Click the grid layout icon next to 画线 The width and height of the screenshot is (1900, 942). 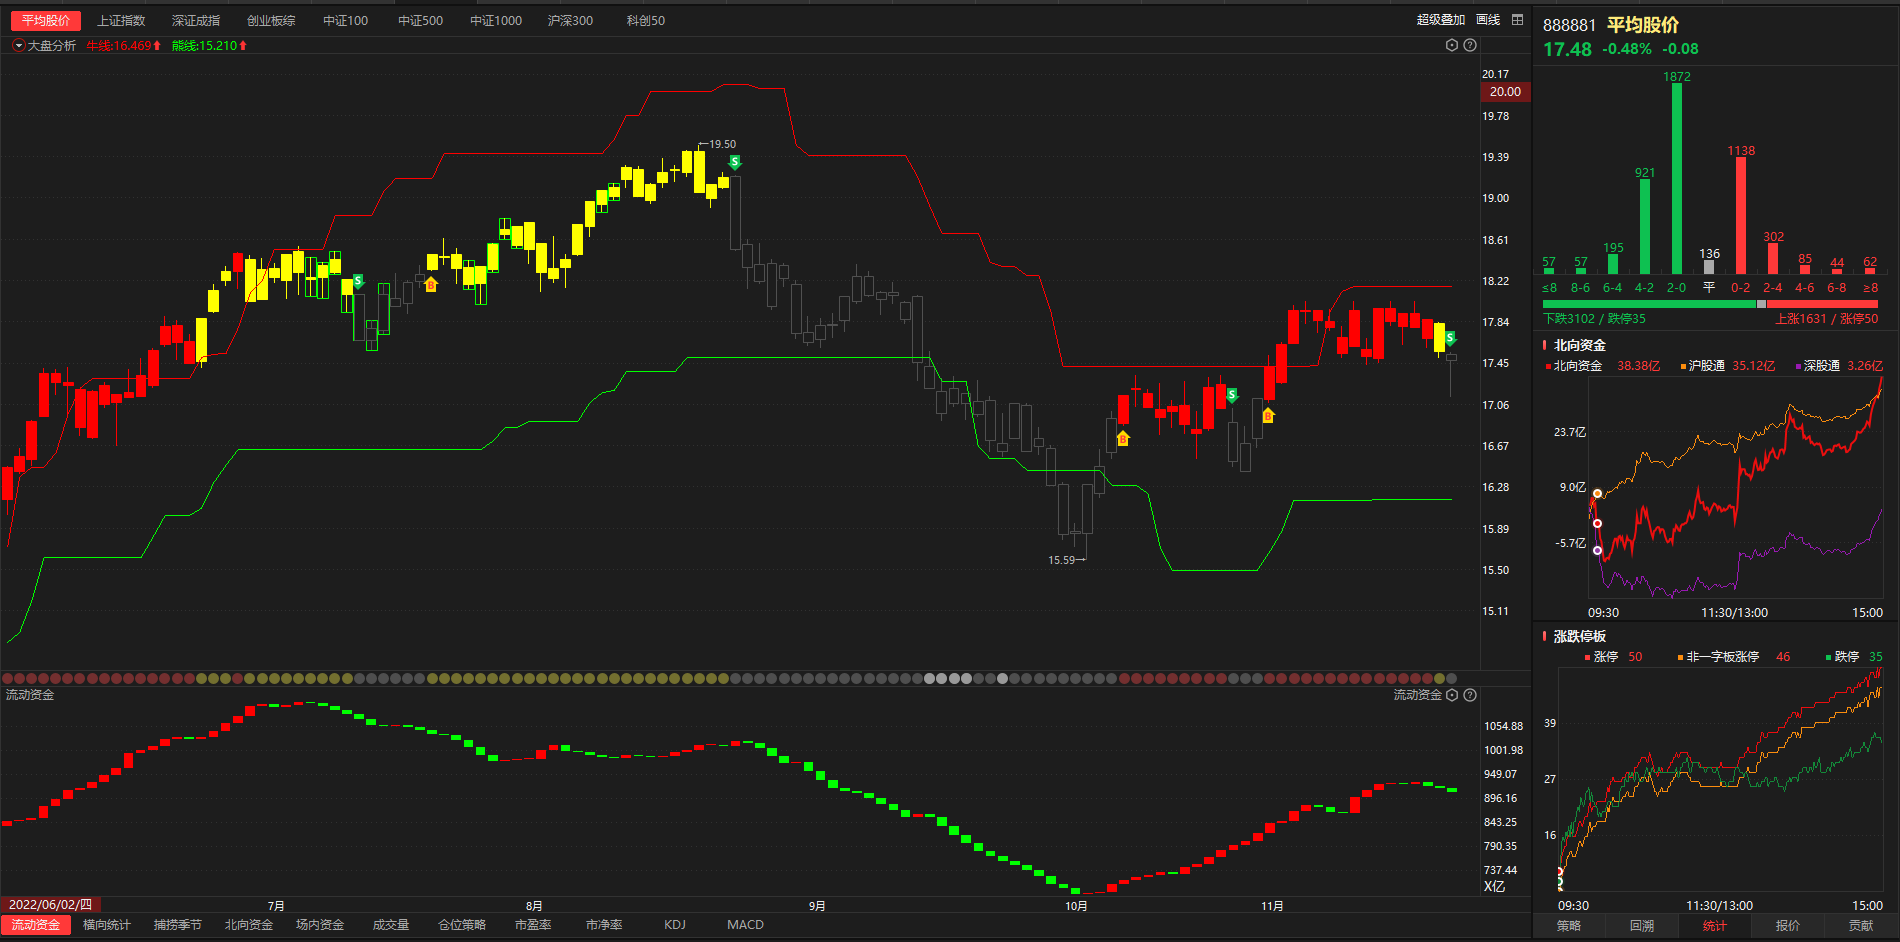click(1517, 20)
